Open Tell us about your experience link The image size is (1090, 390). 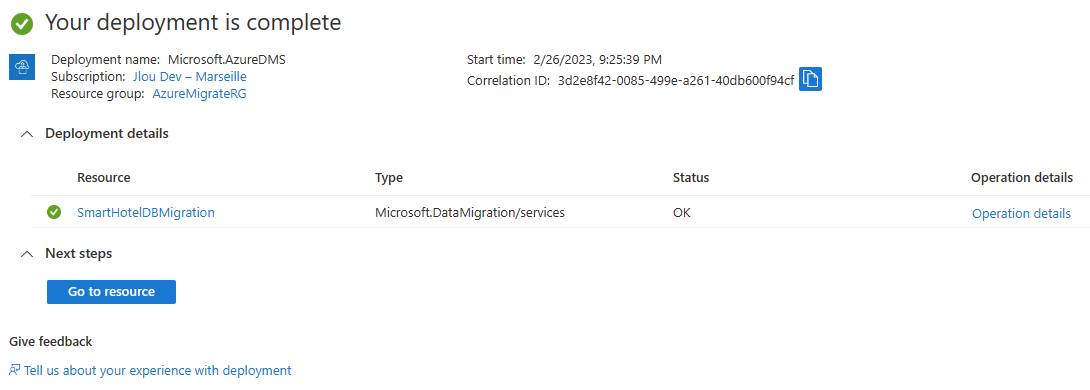158,371
